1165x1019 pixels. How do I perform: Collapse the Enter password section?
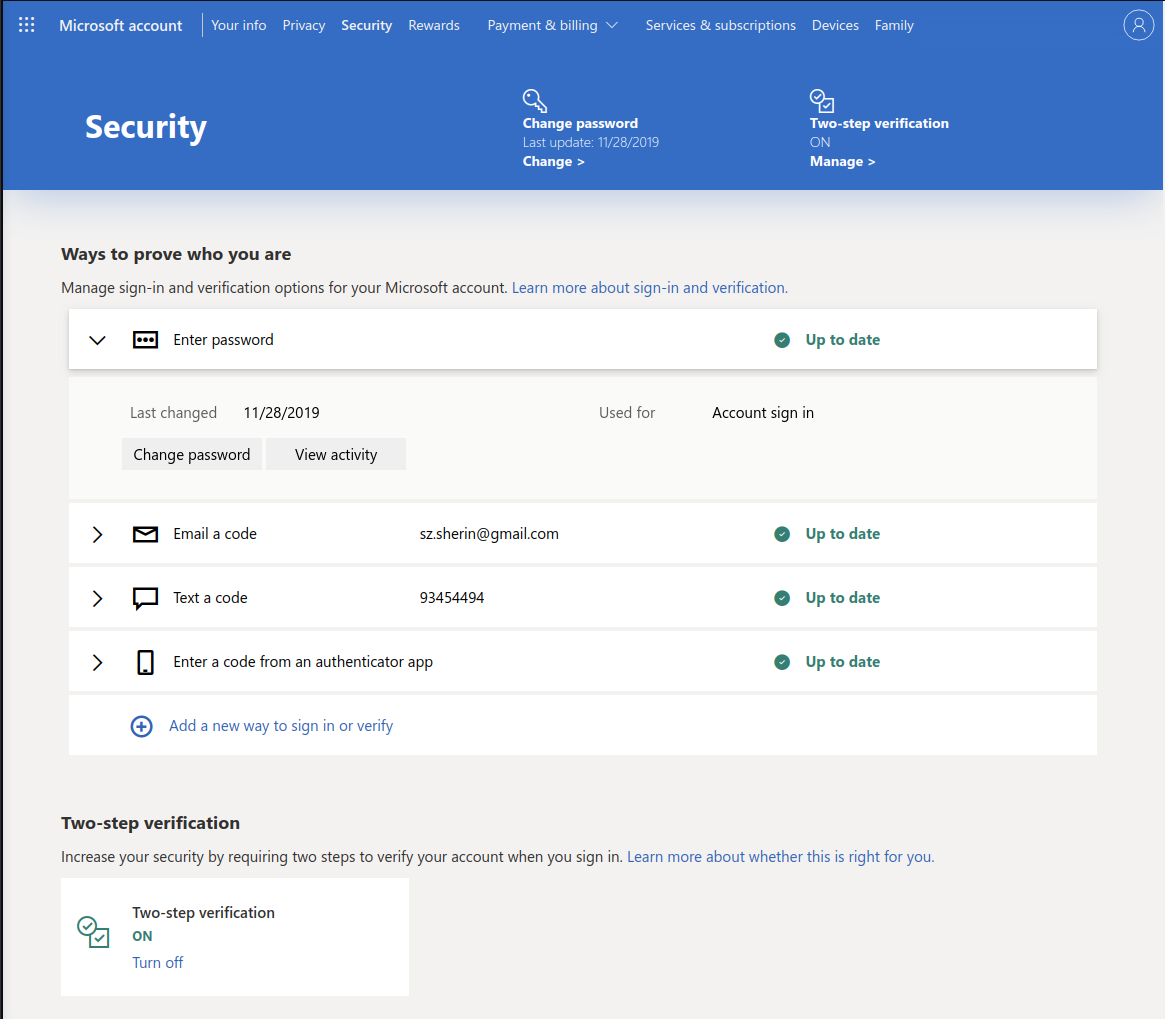point(97,340)
